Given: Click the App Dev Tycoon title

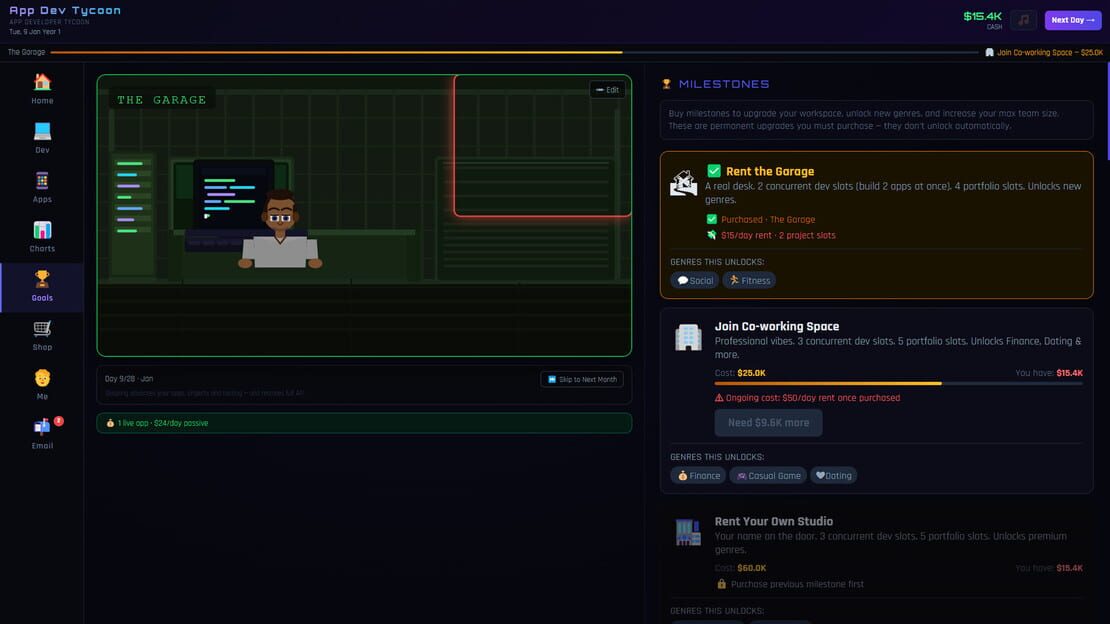Looking at the screenshot, I should click(x=65, y=11).
